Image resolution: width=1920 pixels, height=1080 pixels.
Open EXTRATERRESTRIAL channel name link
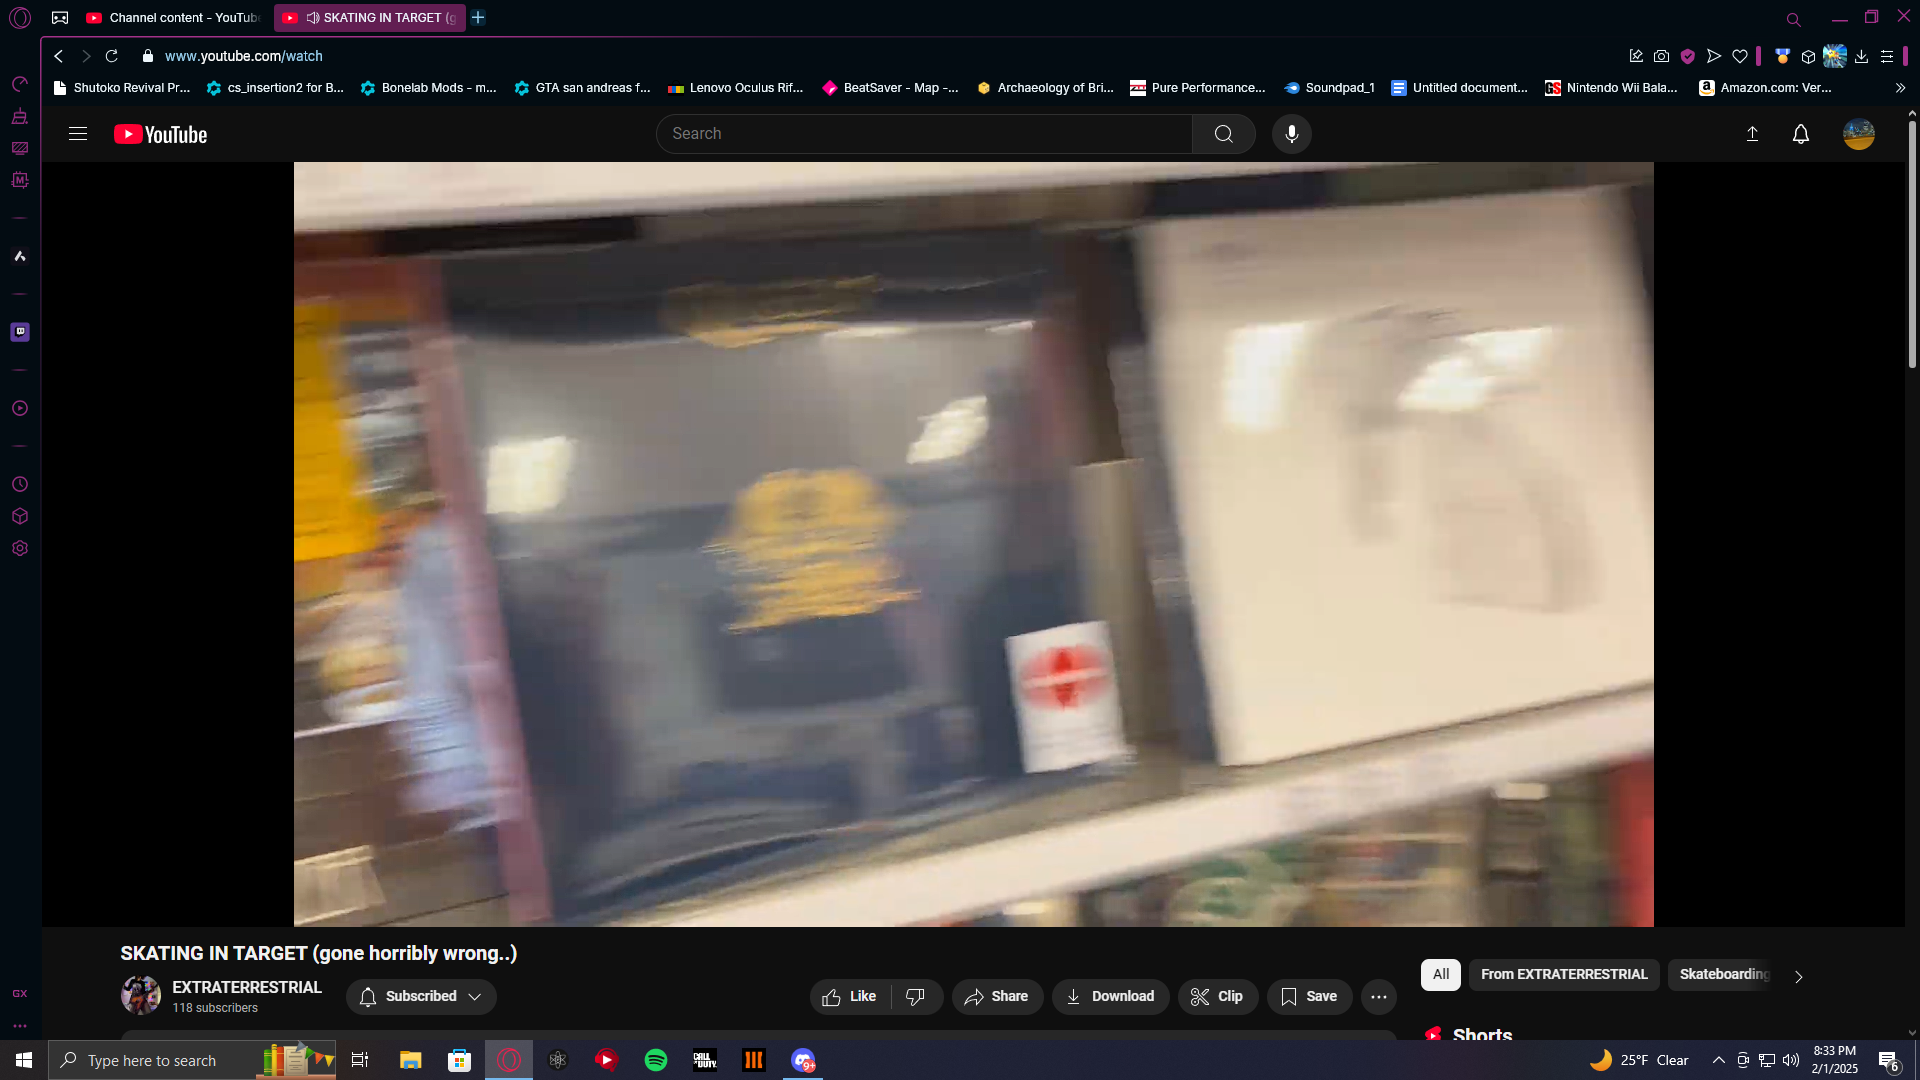coord(246,987)
